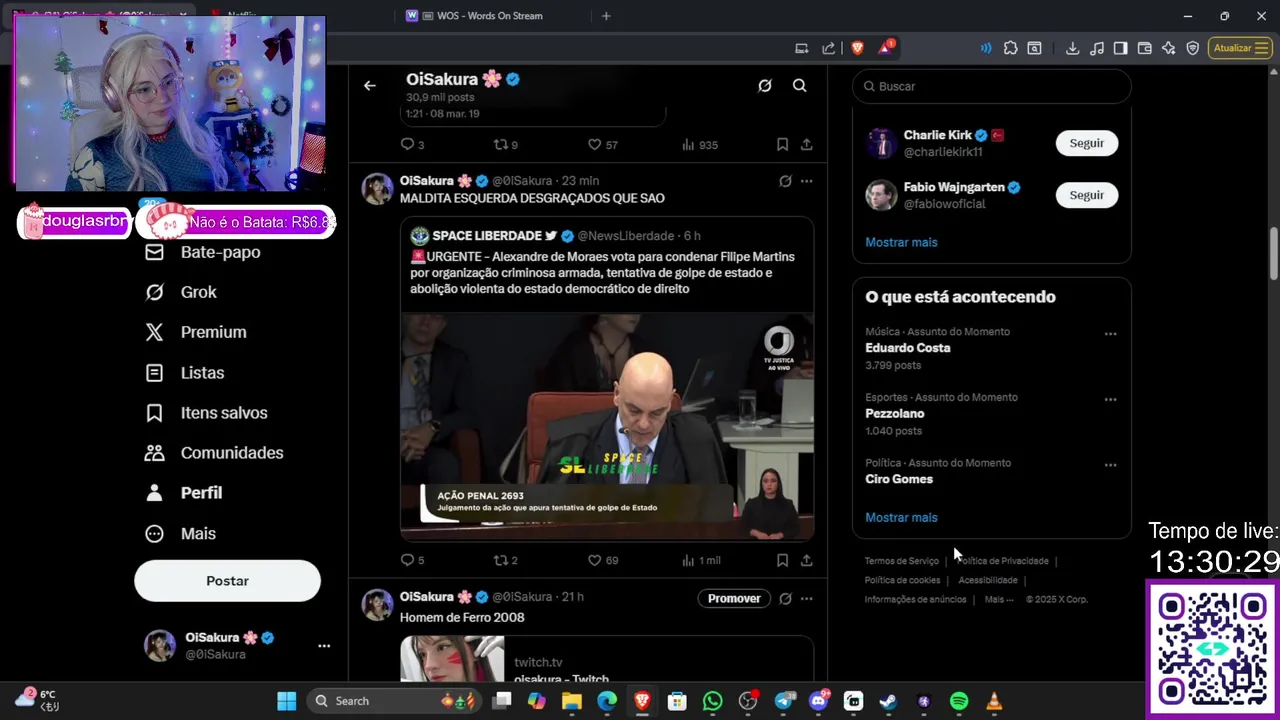
Task: Click Mostrar mais under who to follow
Action: (901, 242)
